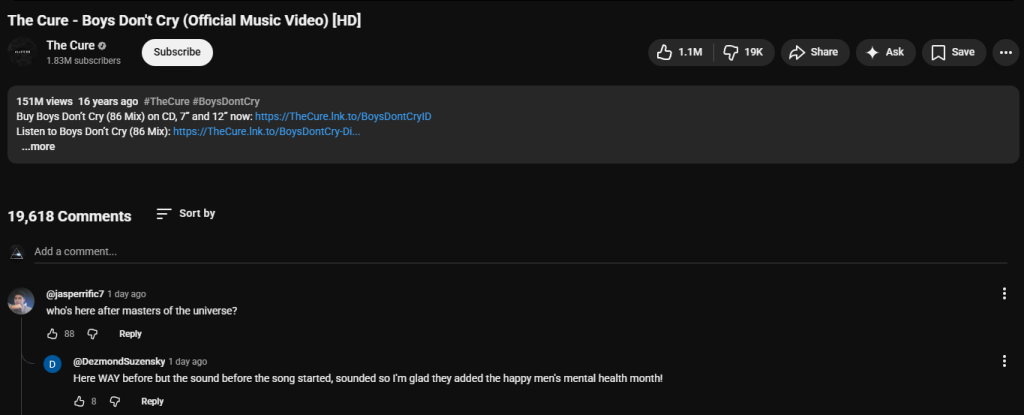Open the TheCure.lnk.to/BoysDontCryID link
This screenshot has width=1024, height=415.
343,116
